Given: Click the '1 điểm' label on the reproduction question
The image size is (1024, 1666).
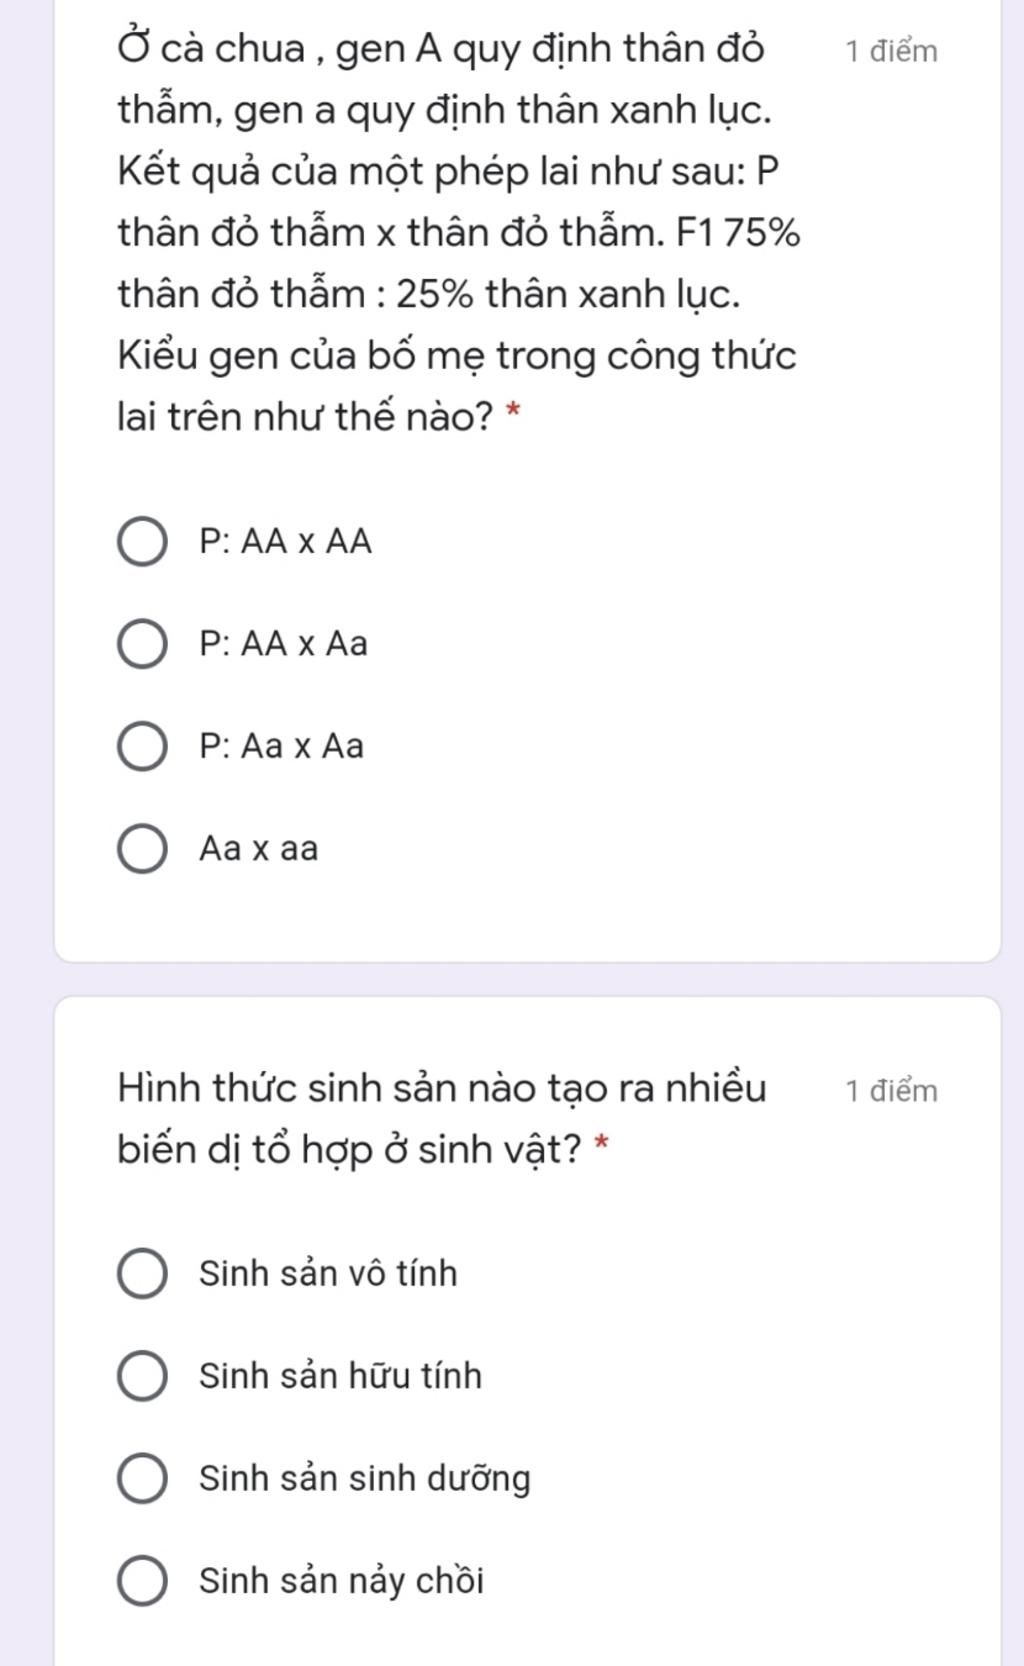Looking at the screenshot, I should click(x=891, y=1090).
